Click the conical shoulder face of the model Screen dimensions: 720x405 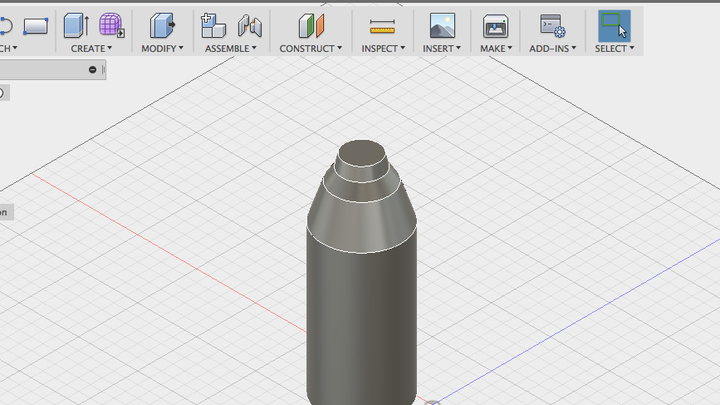(362, 225)
